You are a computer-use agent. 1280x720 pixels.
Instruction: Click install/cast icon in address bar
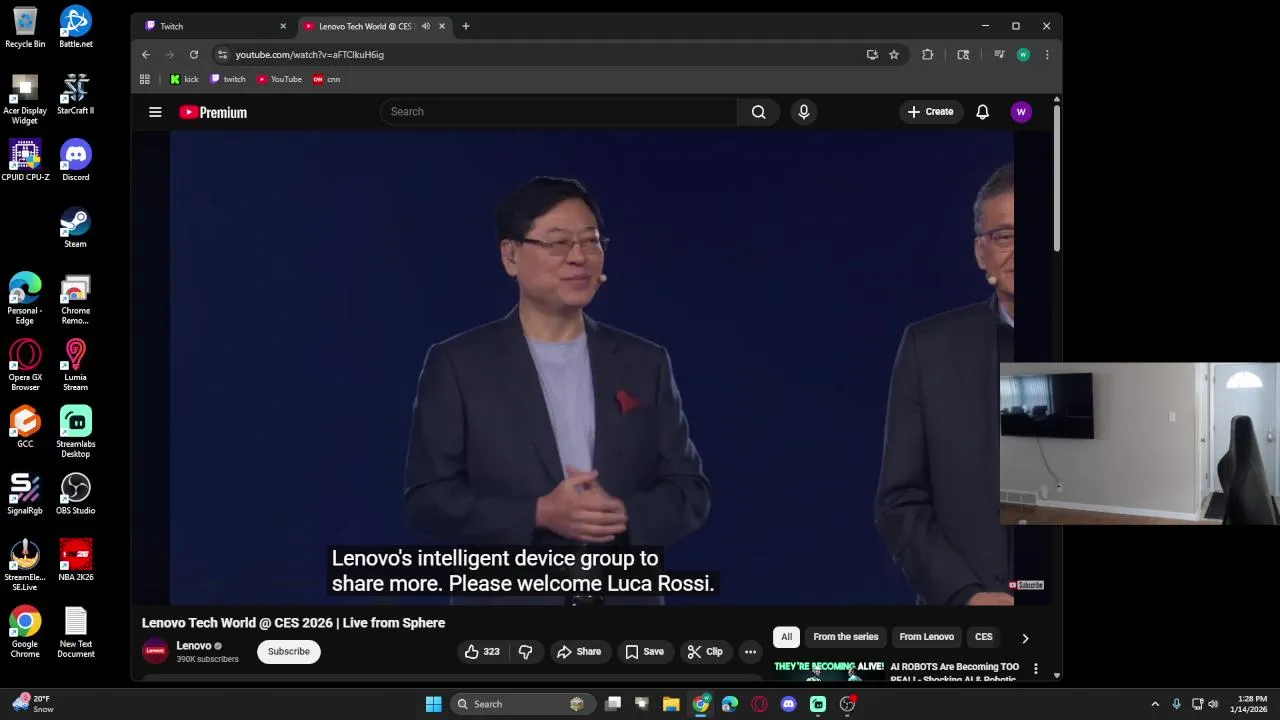tap(872, 54)
